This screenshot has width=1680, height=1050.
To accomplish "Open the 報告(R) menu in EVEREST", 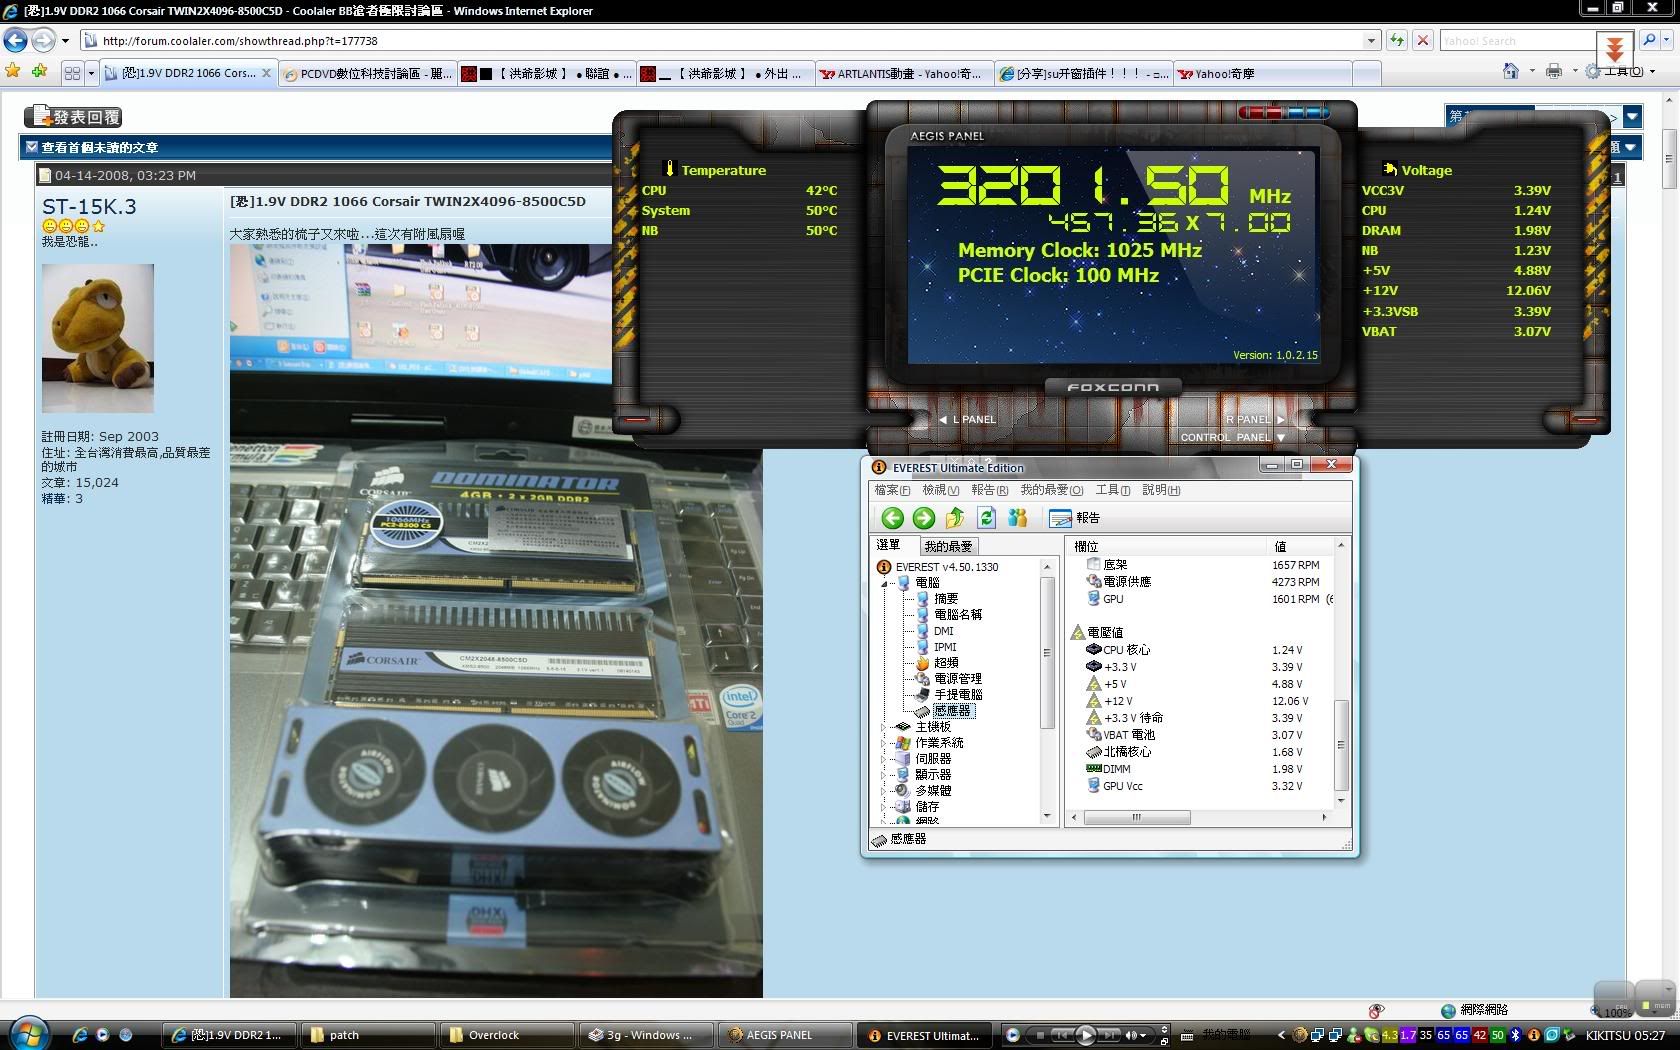I will click(x=989, y=490).
